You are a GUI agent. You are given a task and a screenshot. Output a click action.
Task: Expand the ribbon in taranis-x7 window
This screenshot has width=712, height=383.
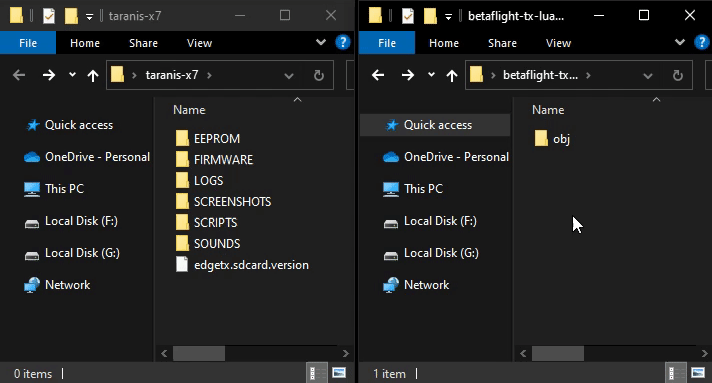(321, 43)
